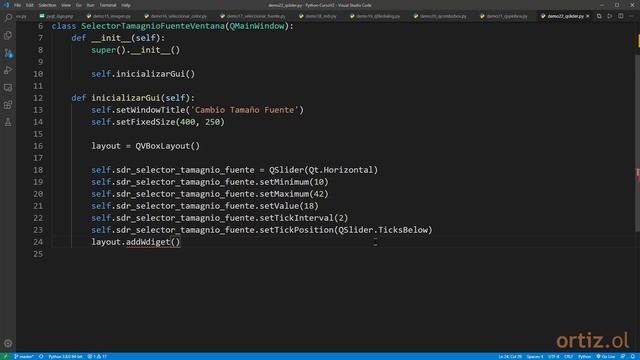Click setValue(18) on line 21
640x360 pixels.
click(289, 206)
